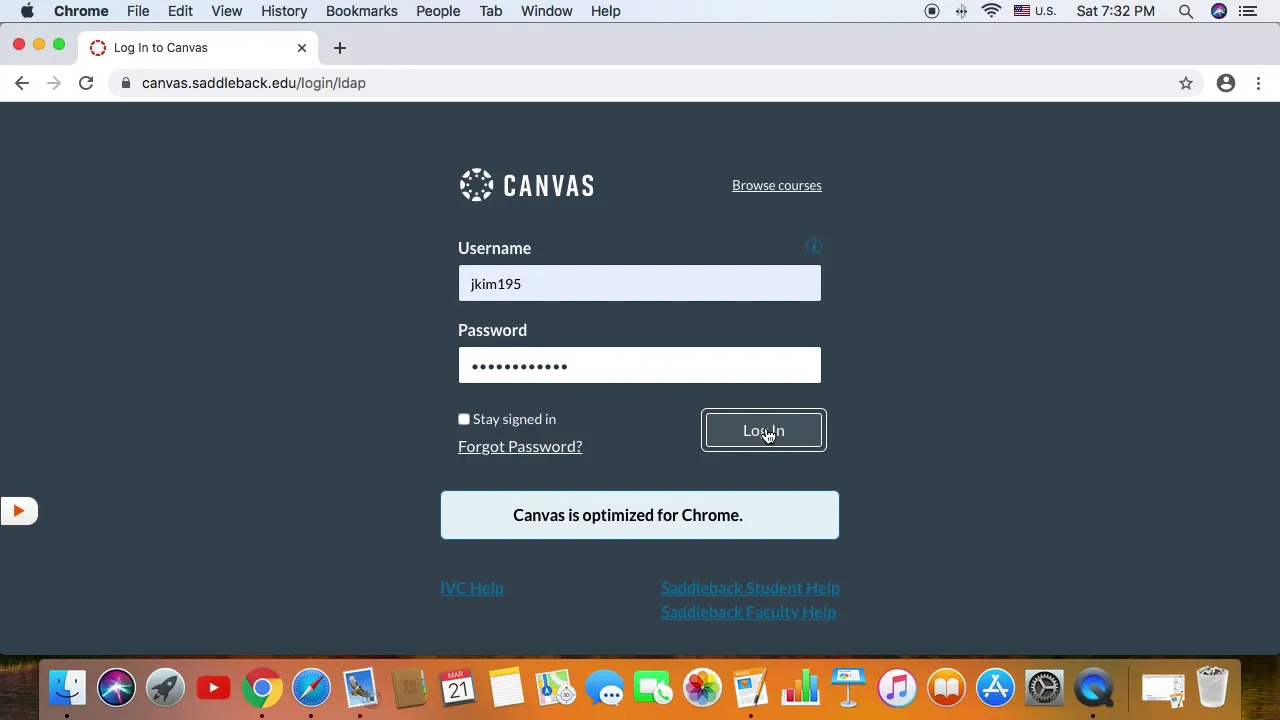Open Mail stamp icon in Dock
Viewport: 1280px width, 720px height.
(x=360, y=688)
